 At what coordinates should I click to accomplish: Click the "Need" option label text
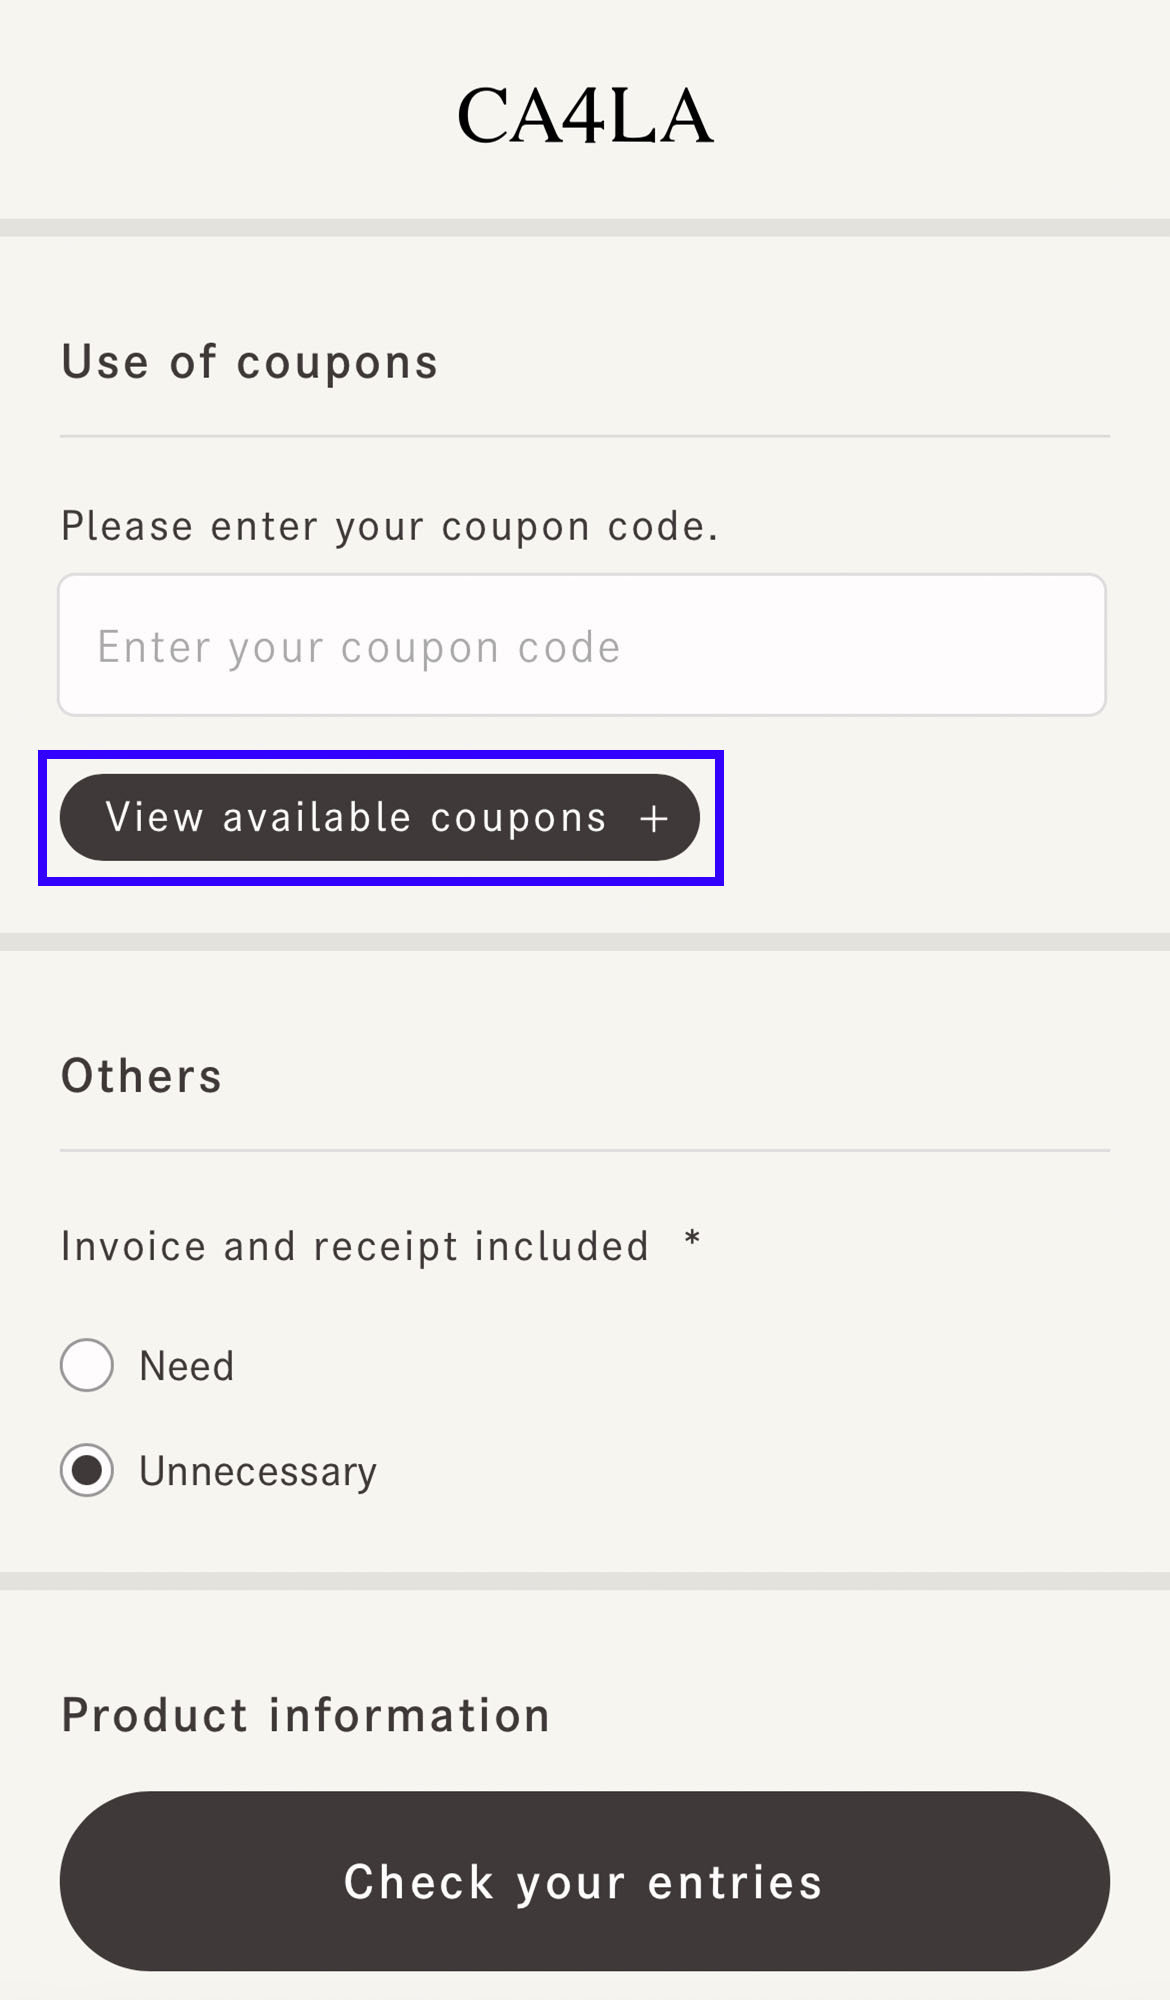coord(187,1366)
